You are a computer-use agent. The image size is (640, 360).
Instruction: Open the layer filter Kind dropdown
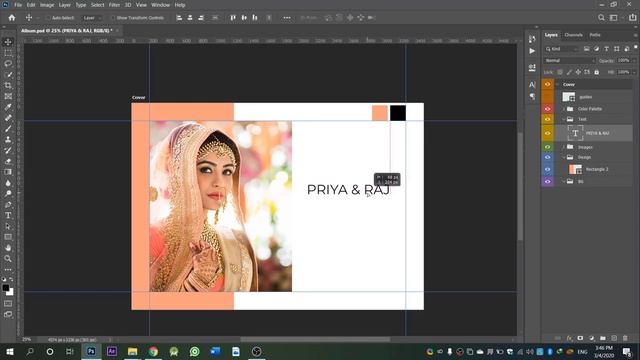pos(562,49)
